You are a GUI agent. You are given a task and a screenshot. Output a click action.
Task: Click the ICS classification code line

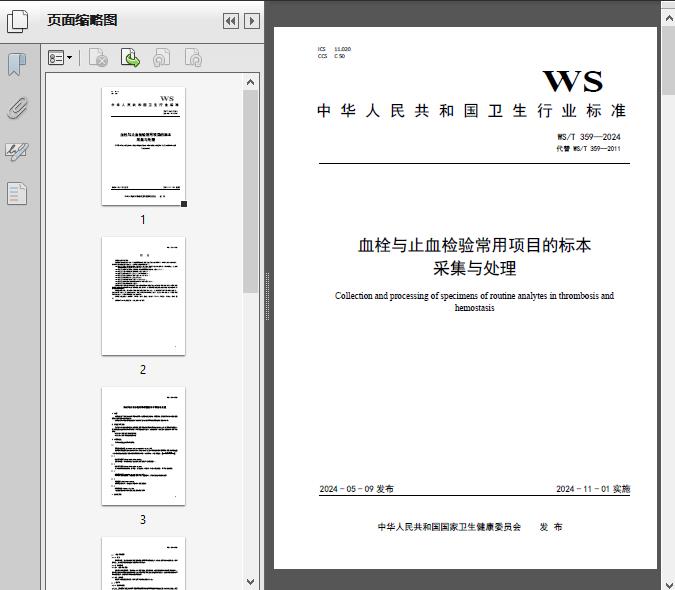click(x=334, y=49)
